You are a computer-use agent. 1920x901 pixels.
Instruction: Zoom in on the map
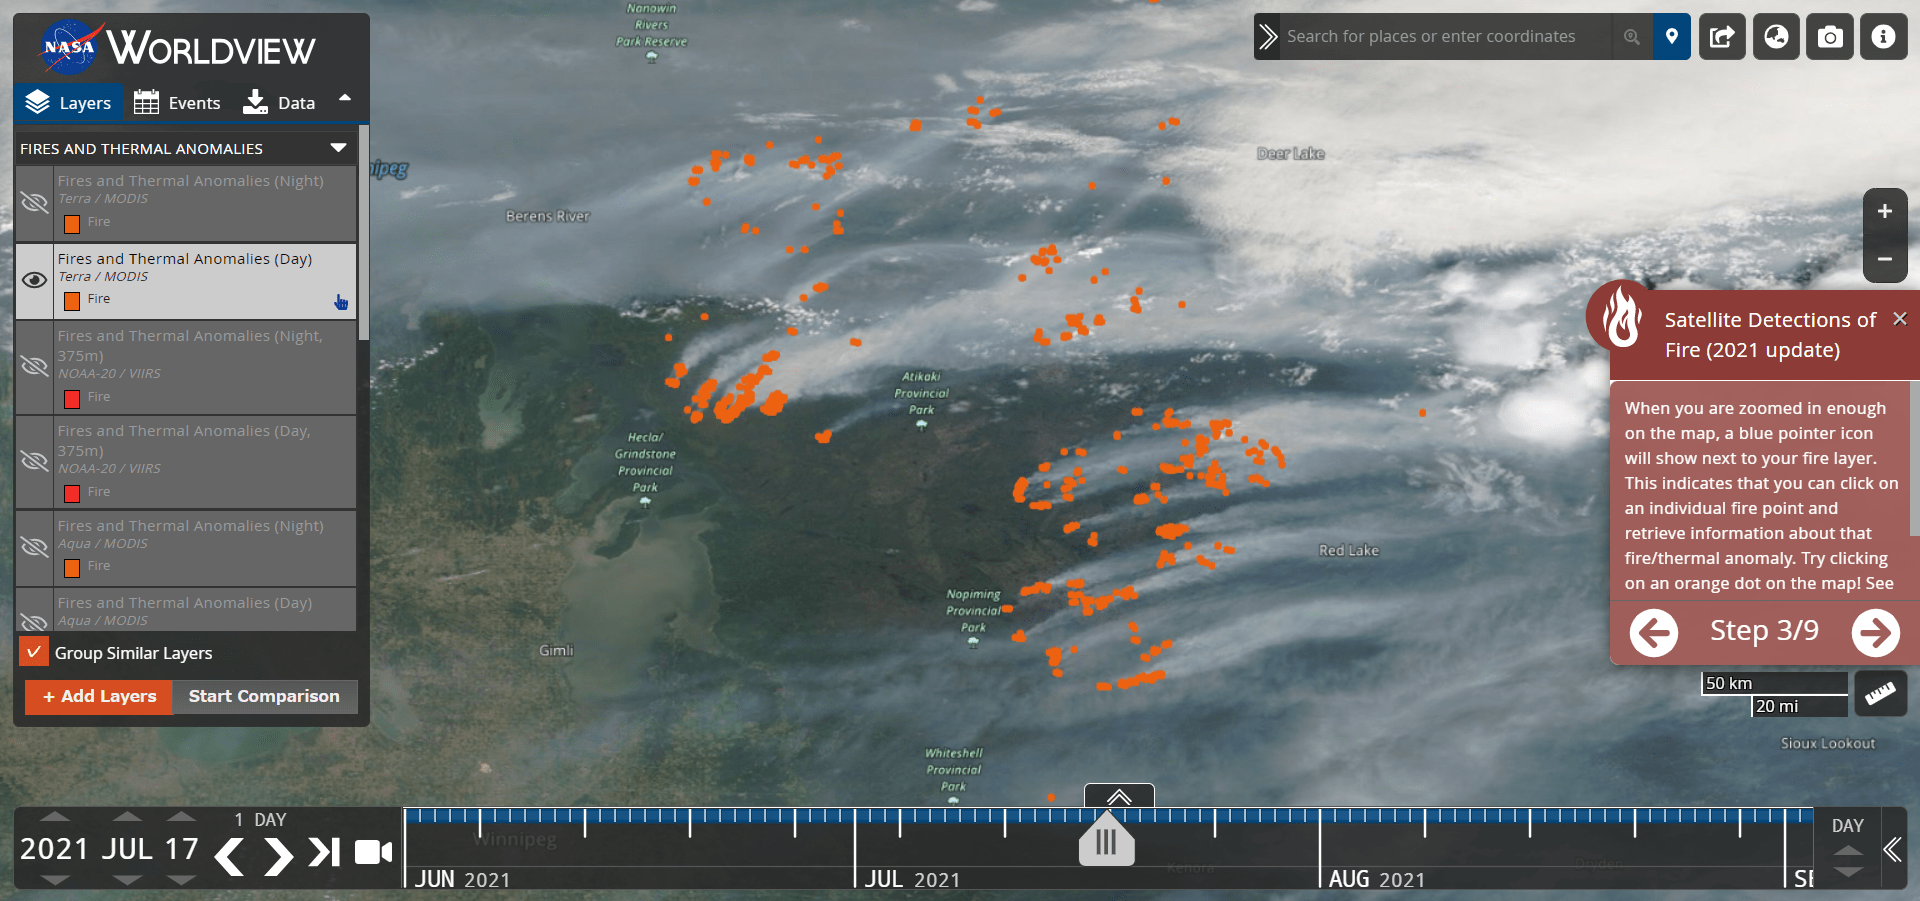tap(1885, 211)
